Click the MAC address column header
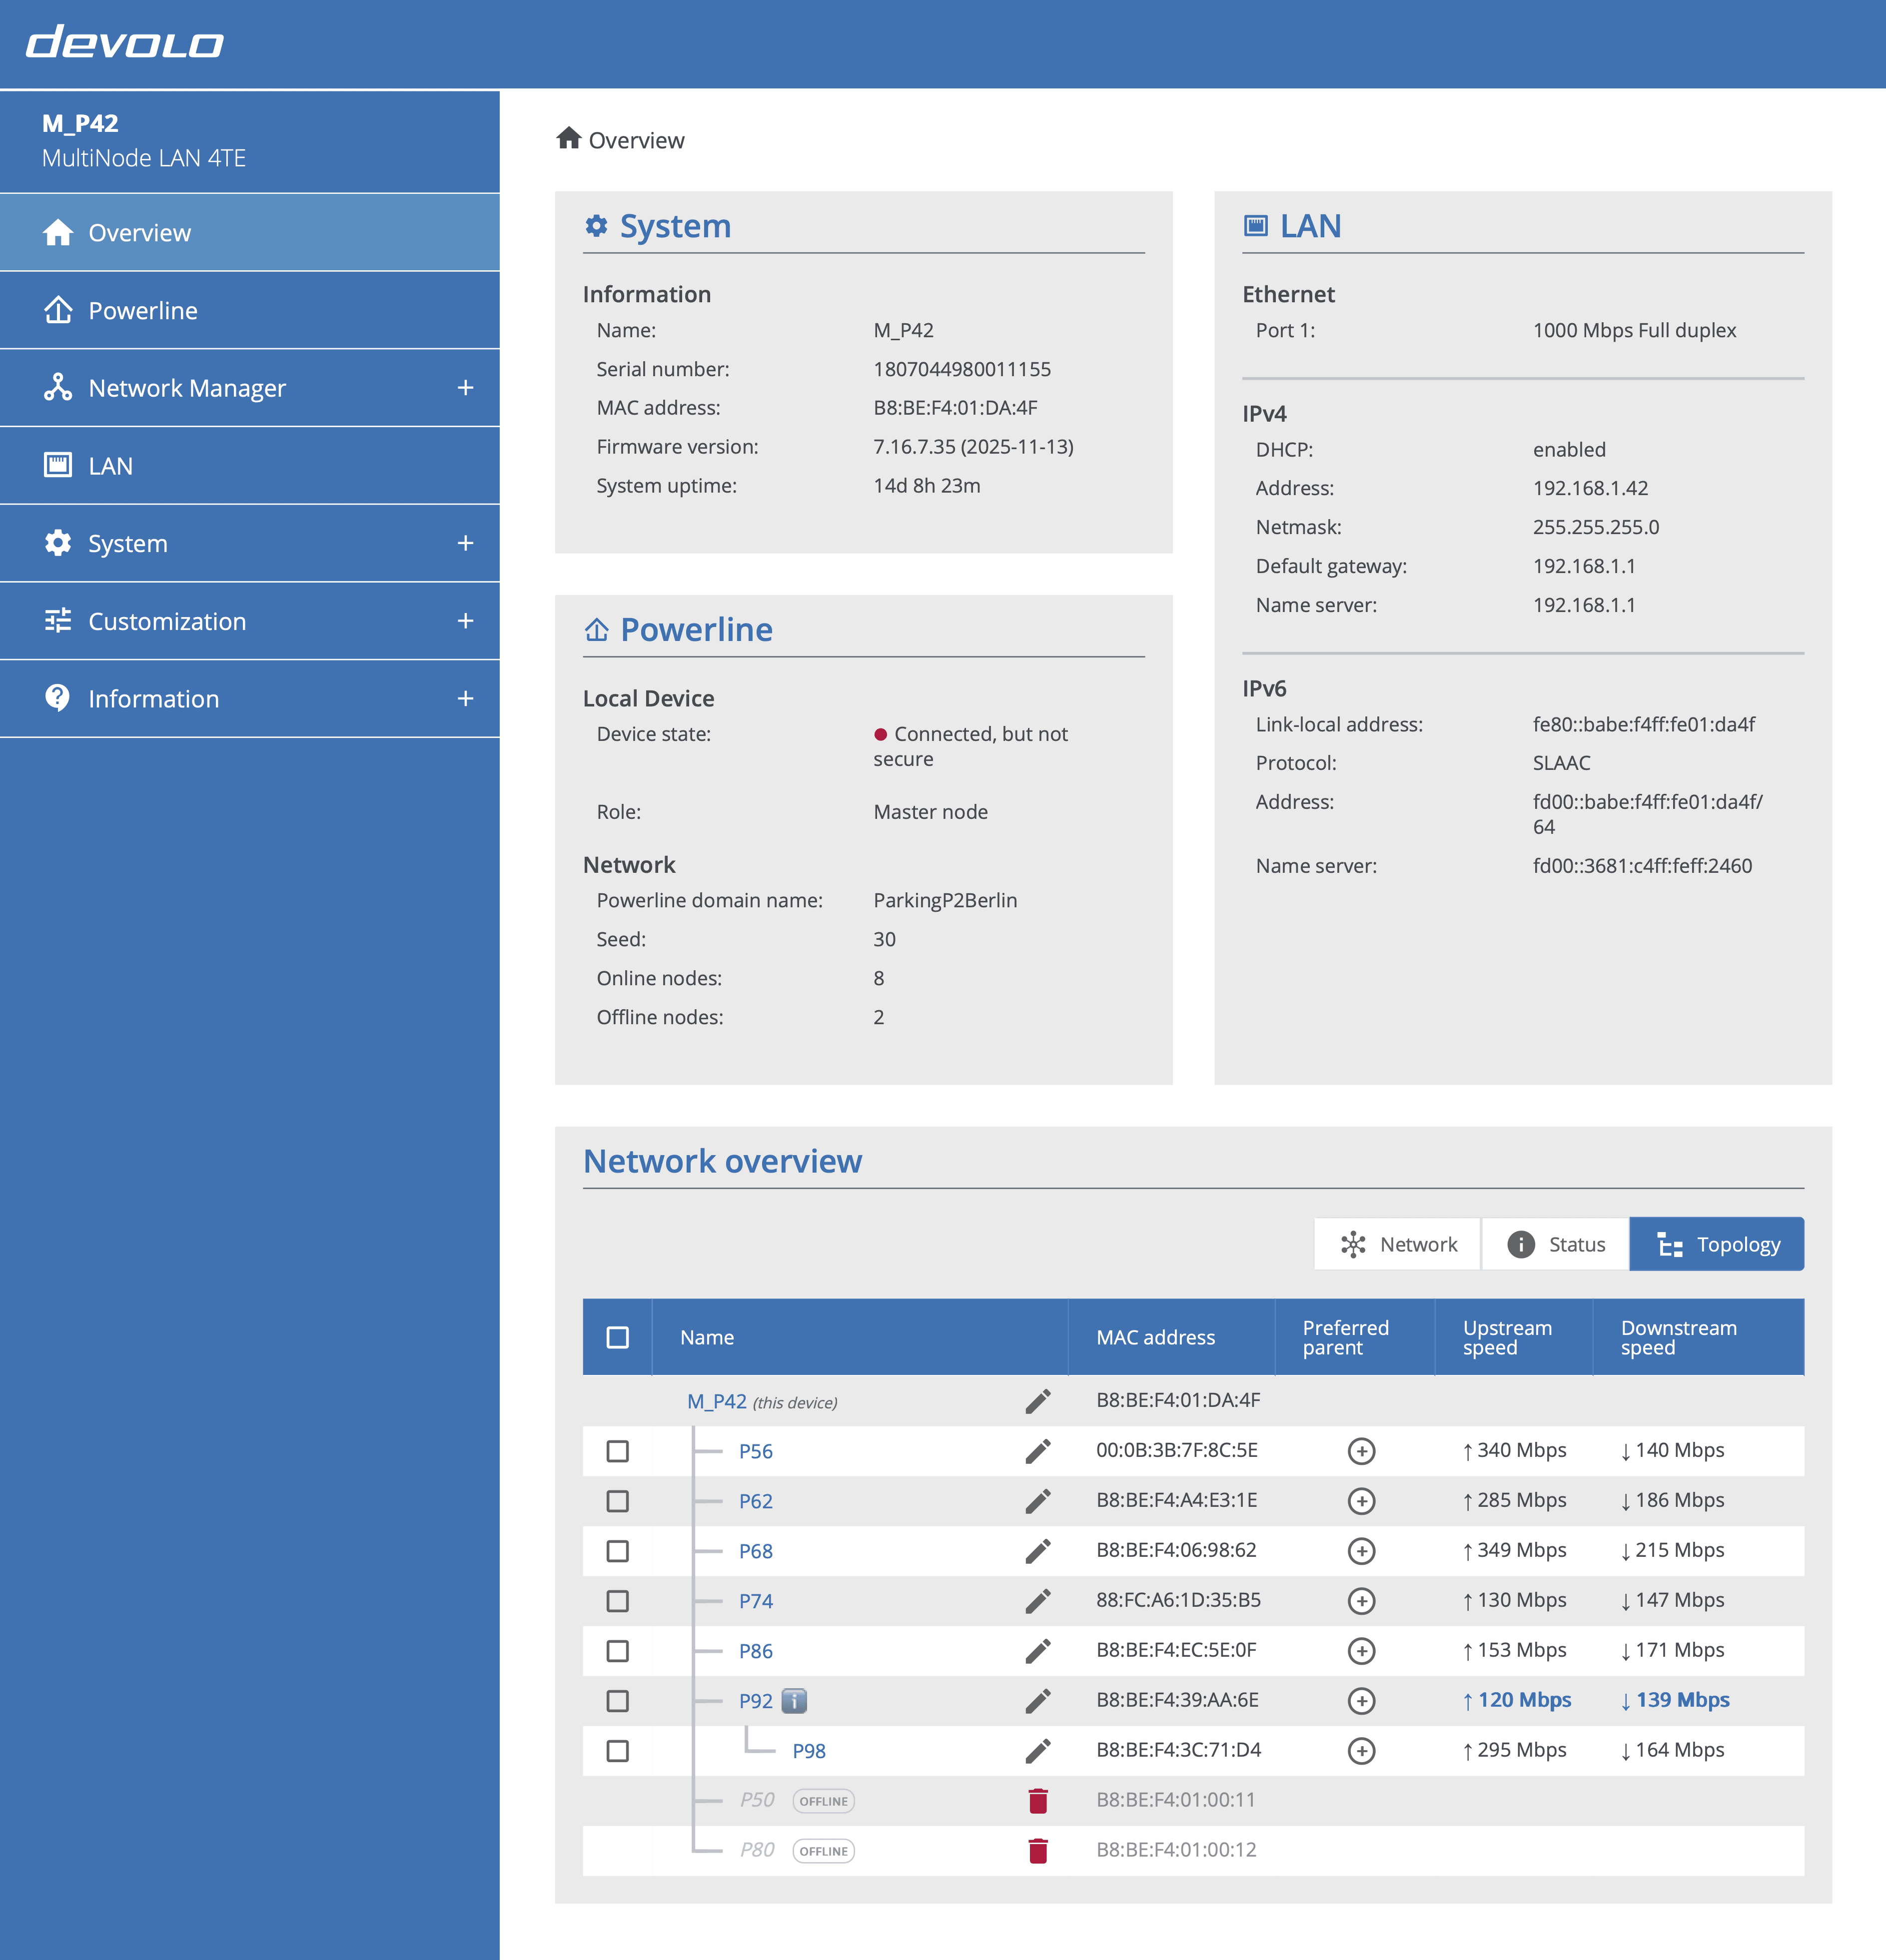The image size is (1886, 1960). coord(1155,1337)
